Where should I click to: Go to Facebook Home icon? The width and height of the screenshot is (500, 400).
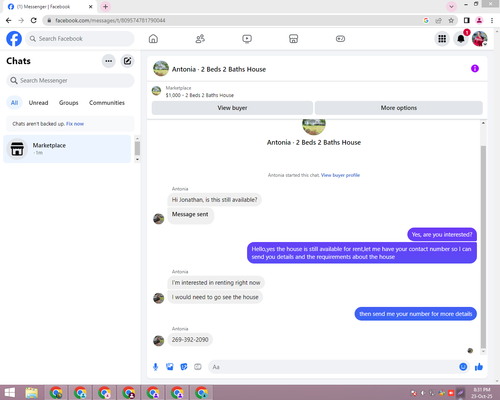point(153,39)
